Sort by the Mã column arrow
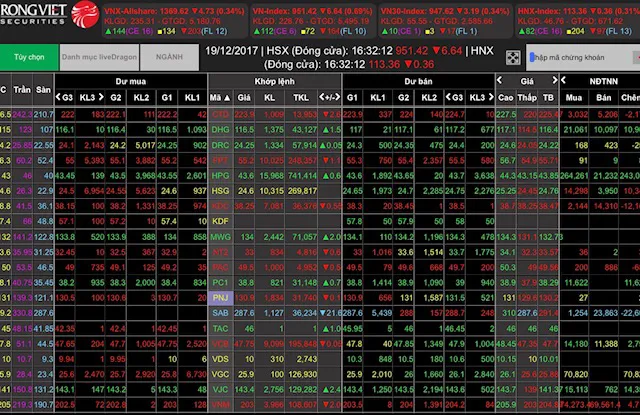Screen dimensions: 640x415 (225, 97)
